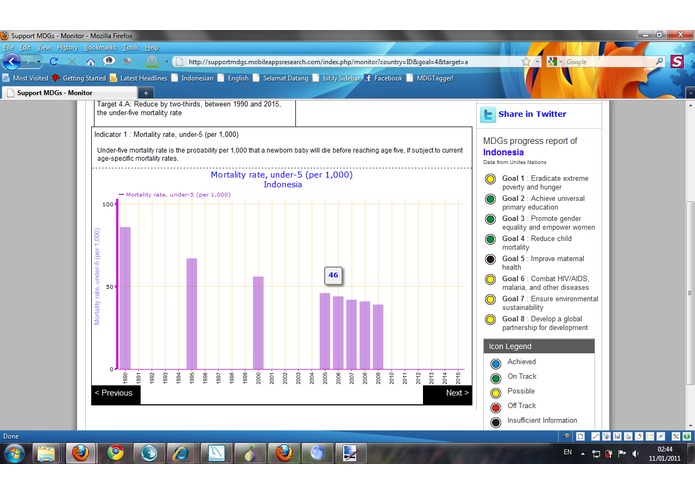
Task: Open back/forward history dropdown arrow
Action: (39, 62)
